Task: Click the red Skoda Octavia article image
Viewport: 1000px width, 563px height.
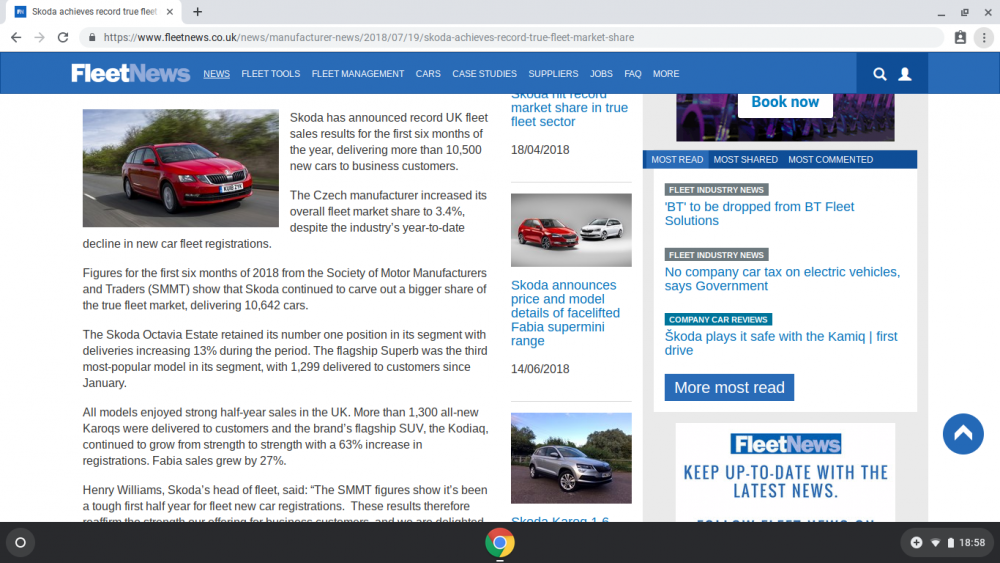Action: (x=180, y=168)
